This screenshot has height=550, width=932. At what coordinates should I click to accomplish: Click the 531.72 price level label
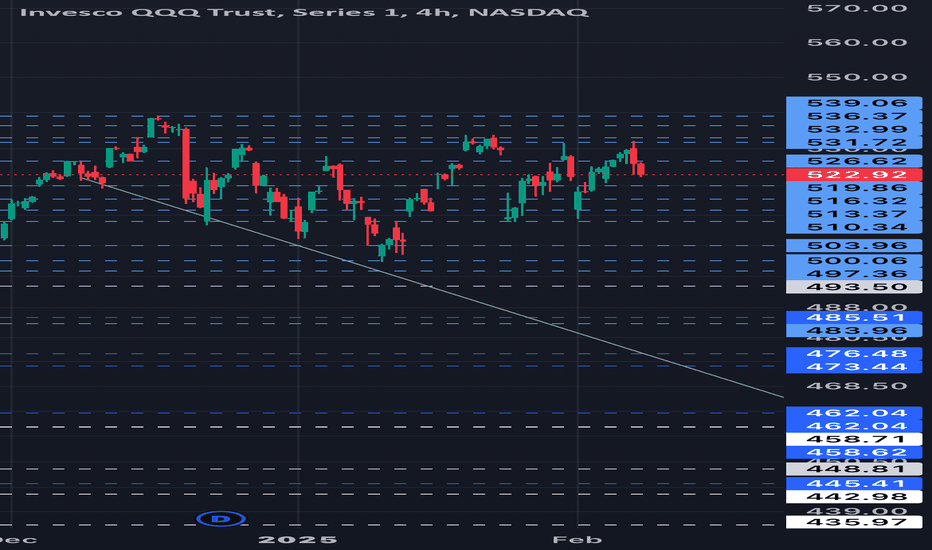tap(854, 142)
